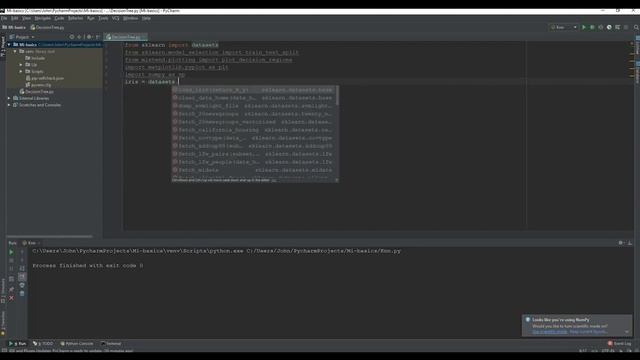The height and width of the screenshot is (360, 640).
Task: Open the Navigate menu
Action: coord(42,18)
